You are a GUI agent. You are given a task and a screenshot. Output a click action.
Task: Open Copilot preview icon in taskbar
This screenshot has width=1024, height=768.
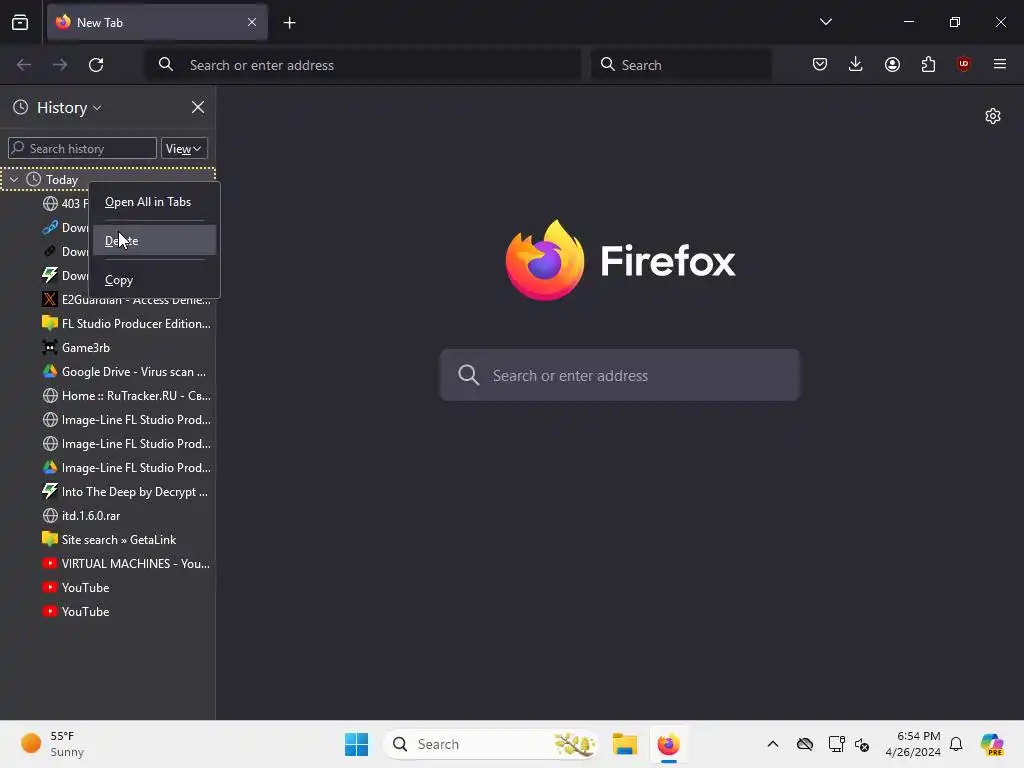pos(992,744)
